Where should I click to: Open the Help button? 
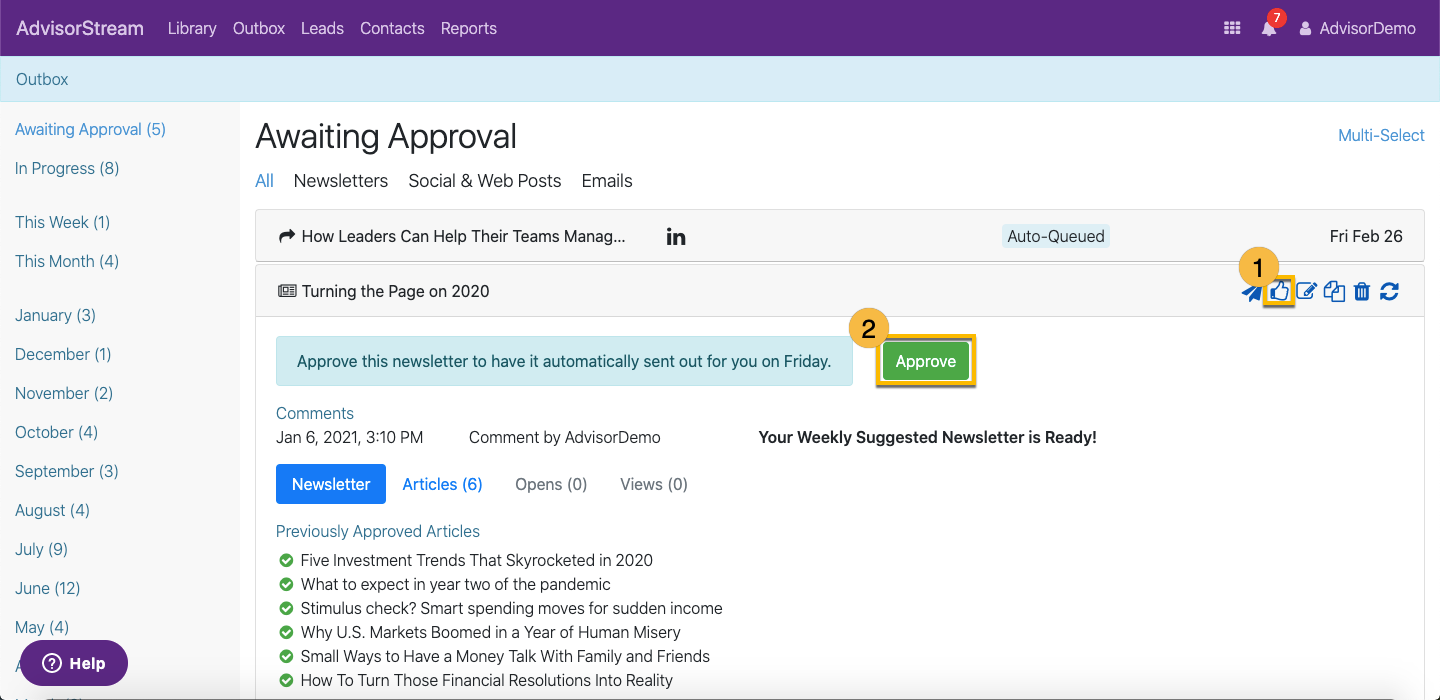tap(74, 663)
